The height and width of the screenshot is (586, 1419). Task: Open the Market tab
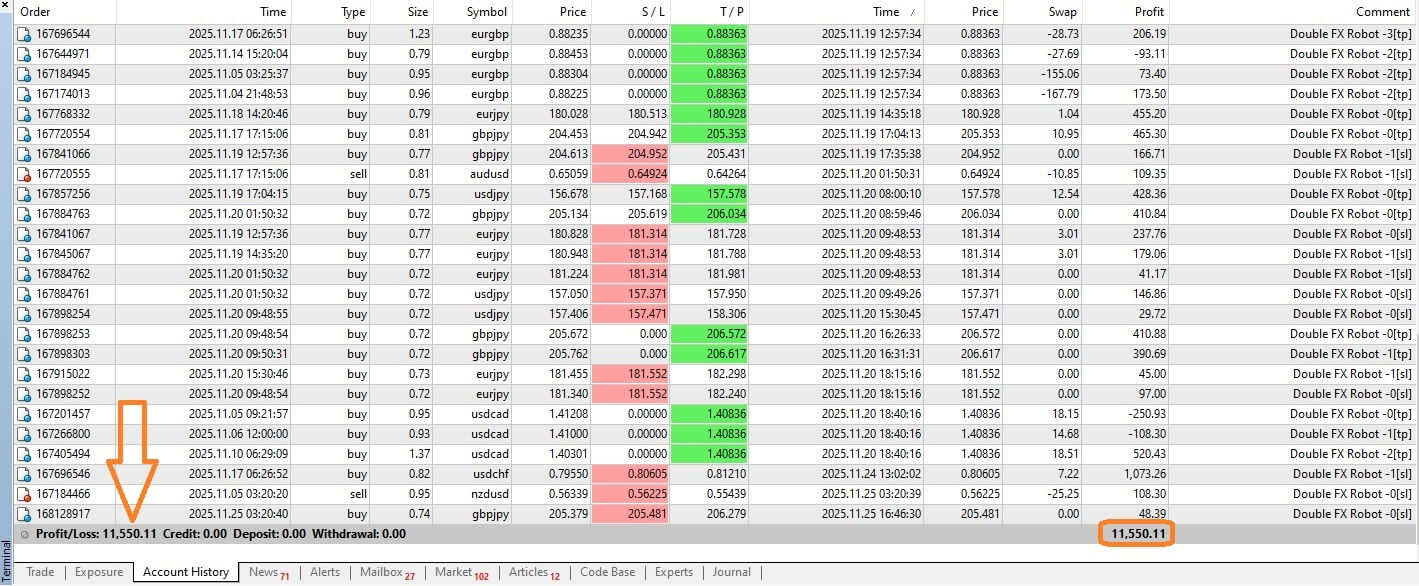point(453,572)
